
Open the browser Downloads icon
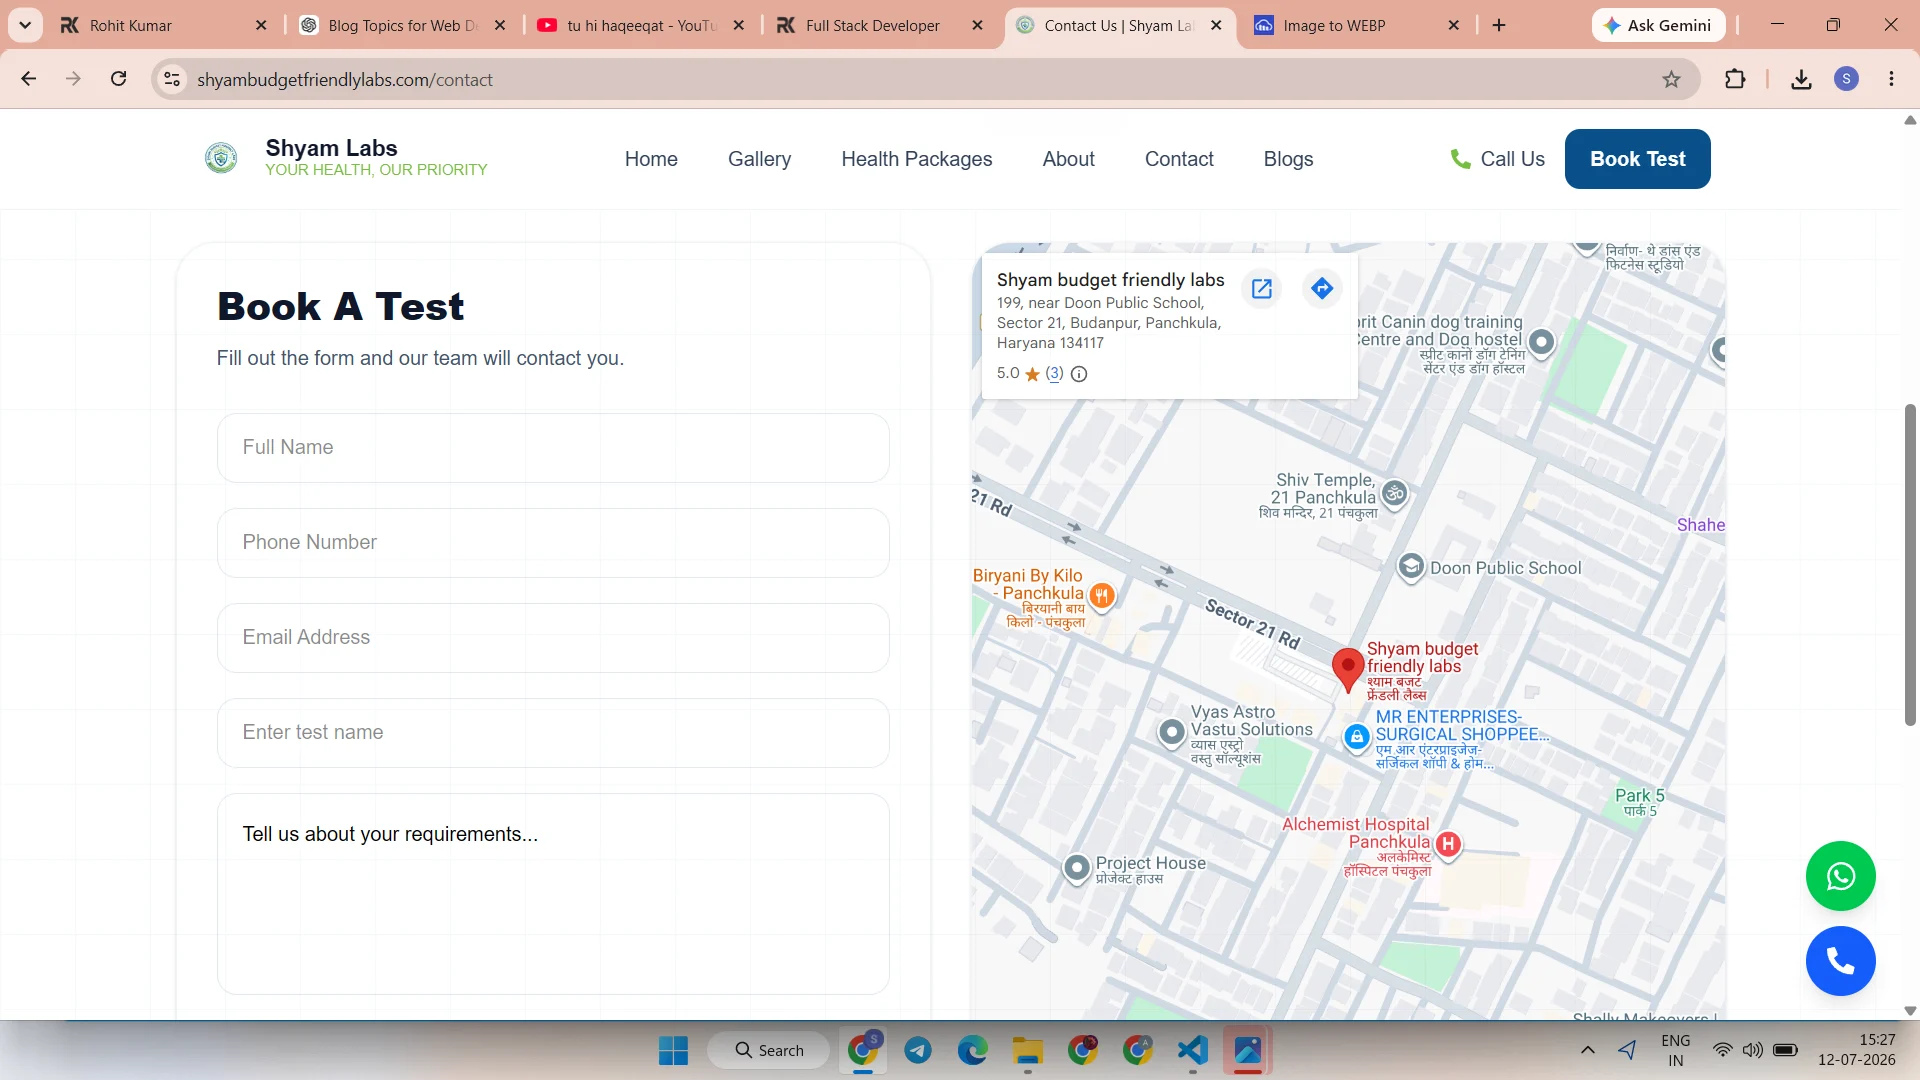tap(1802, 79)
